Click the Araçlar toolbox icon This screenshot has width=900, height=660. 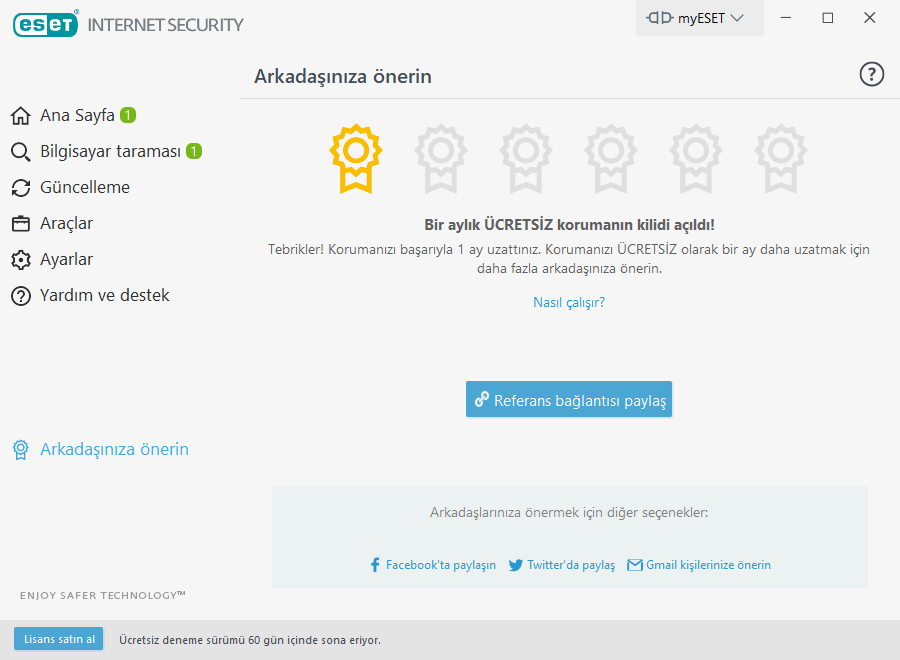click(x=21, y=223)
